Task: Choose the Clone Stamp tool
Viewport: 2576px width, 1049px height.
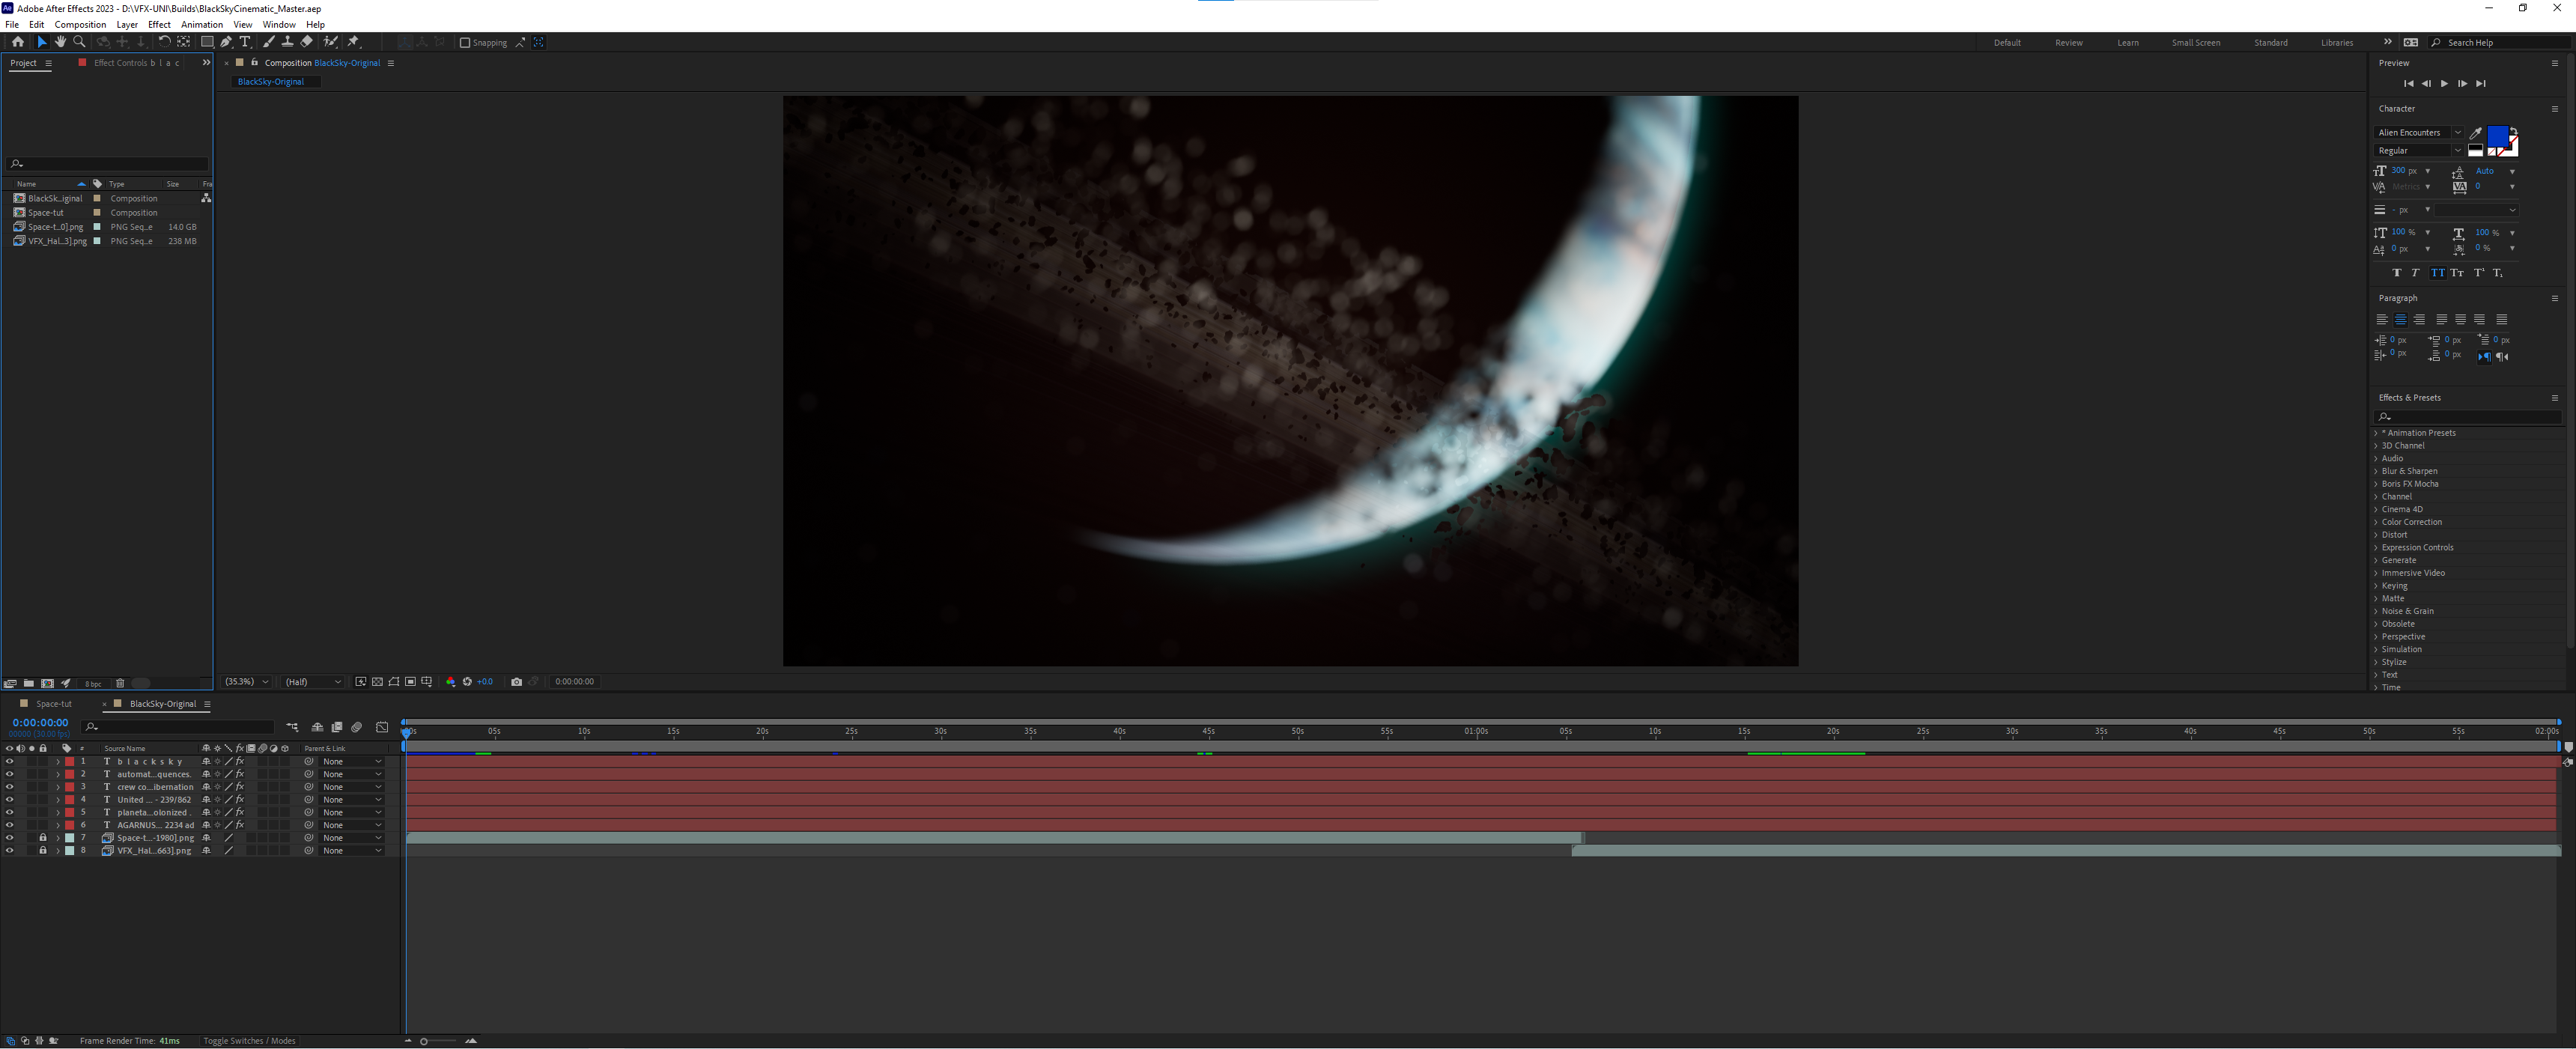Action: click(288, 42)
